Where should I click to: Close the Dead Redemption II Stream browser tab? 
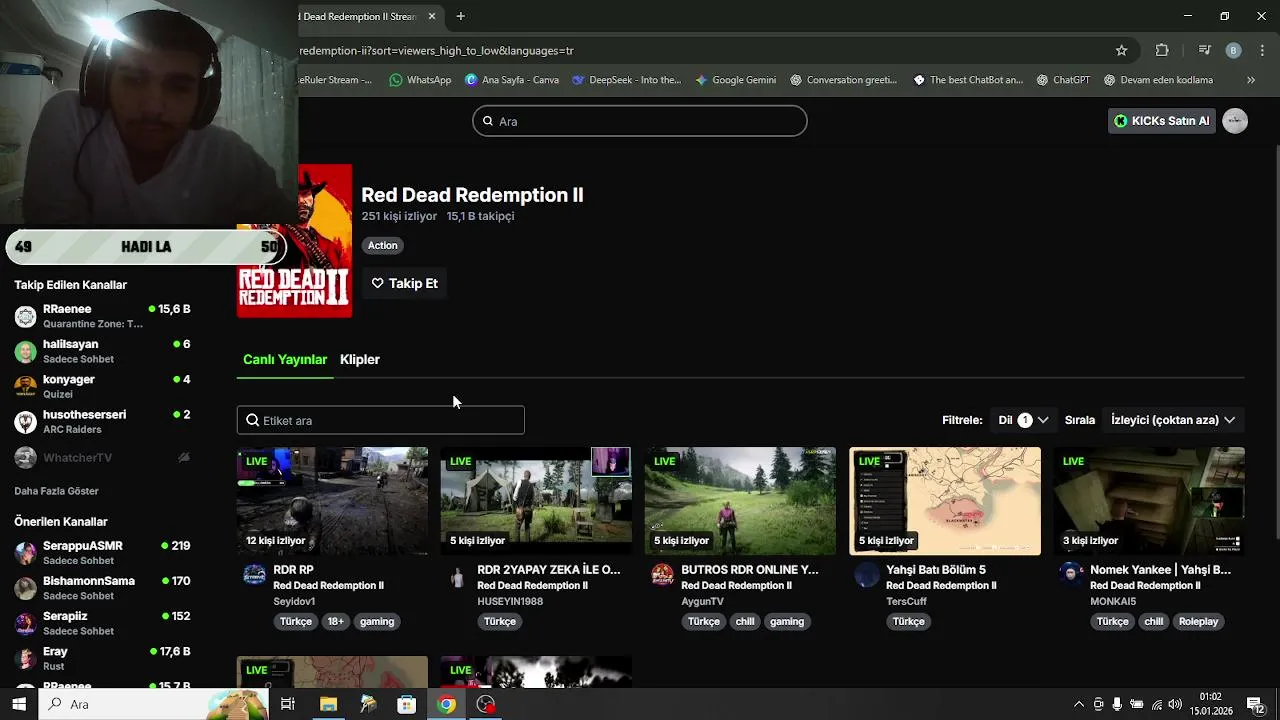click(432, 16)
